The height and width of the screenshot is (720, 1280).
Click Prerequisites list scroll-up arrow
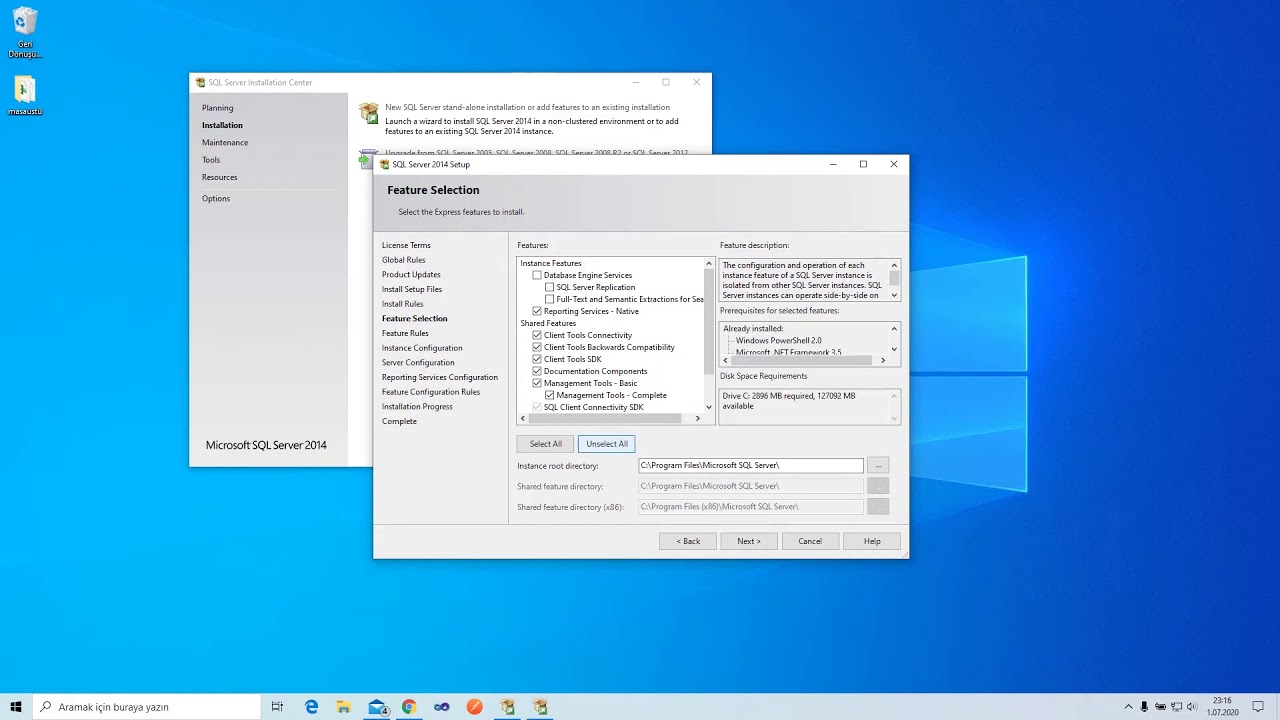pos(894,328)
